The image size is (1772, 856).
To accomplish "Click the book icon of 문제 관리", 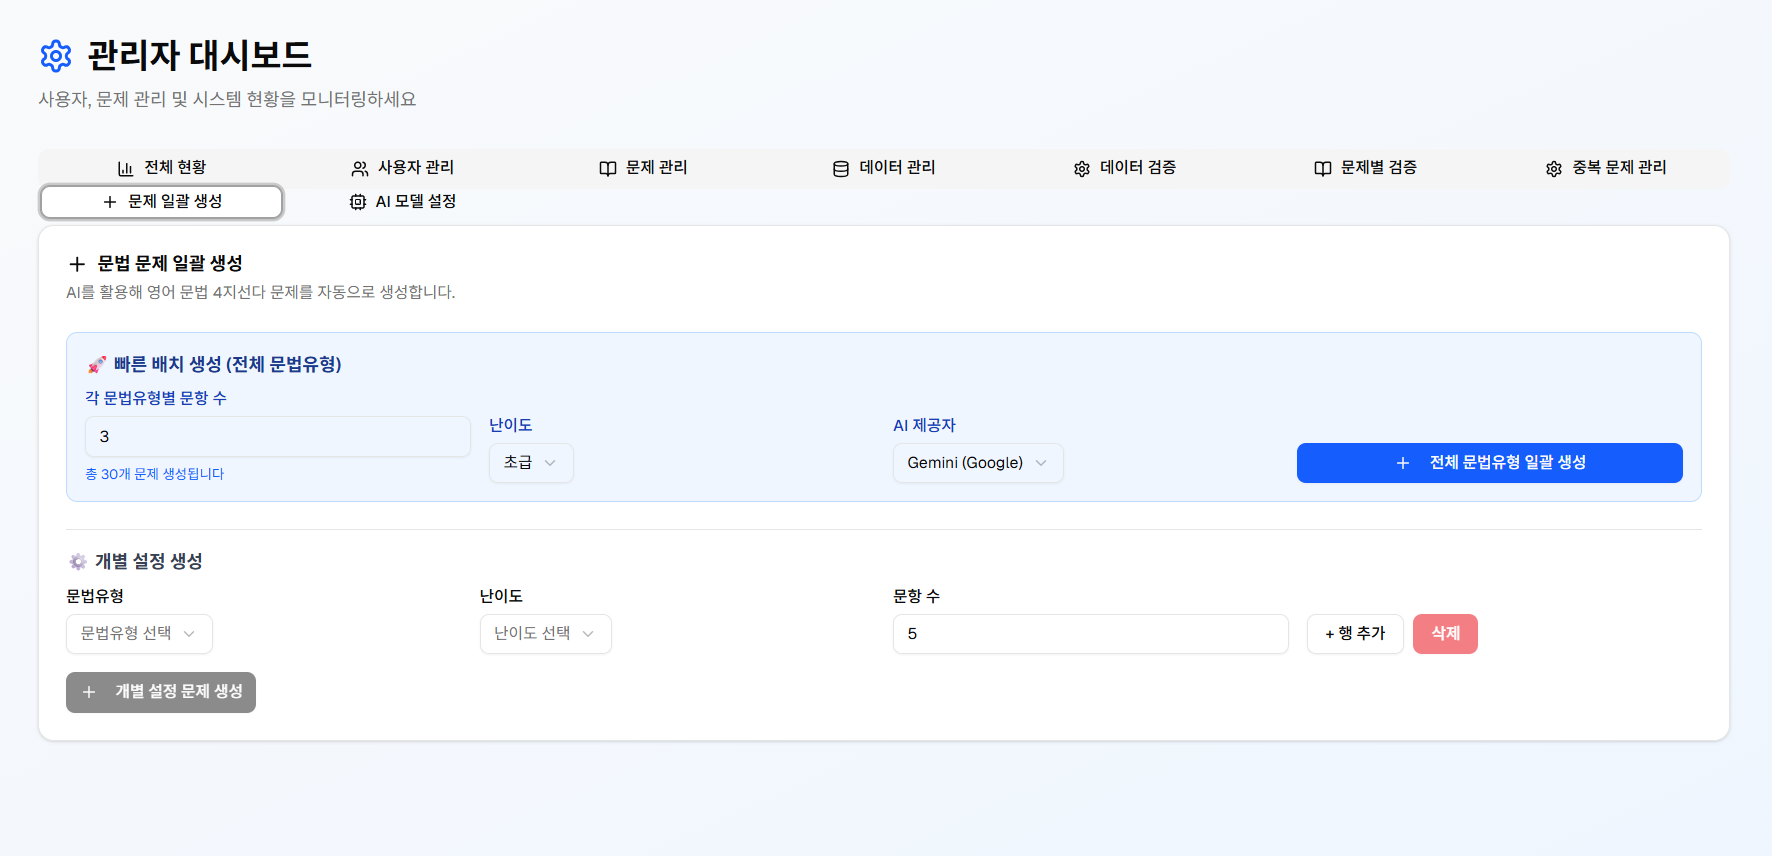I will 607,168.
